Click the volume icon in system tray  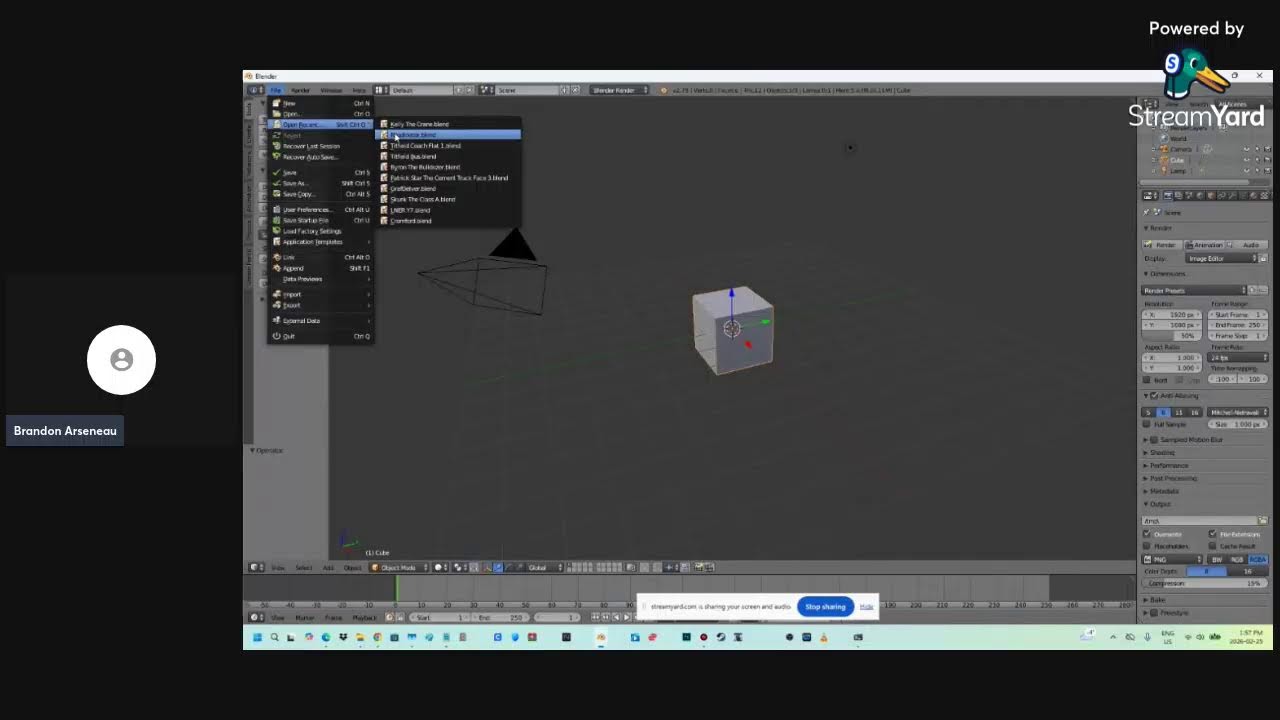pos(1200,637)
